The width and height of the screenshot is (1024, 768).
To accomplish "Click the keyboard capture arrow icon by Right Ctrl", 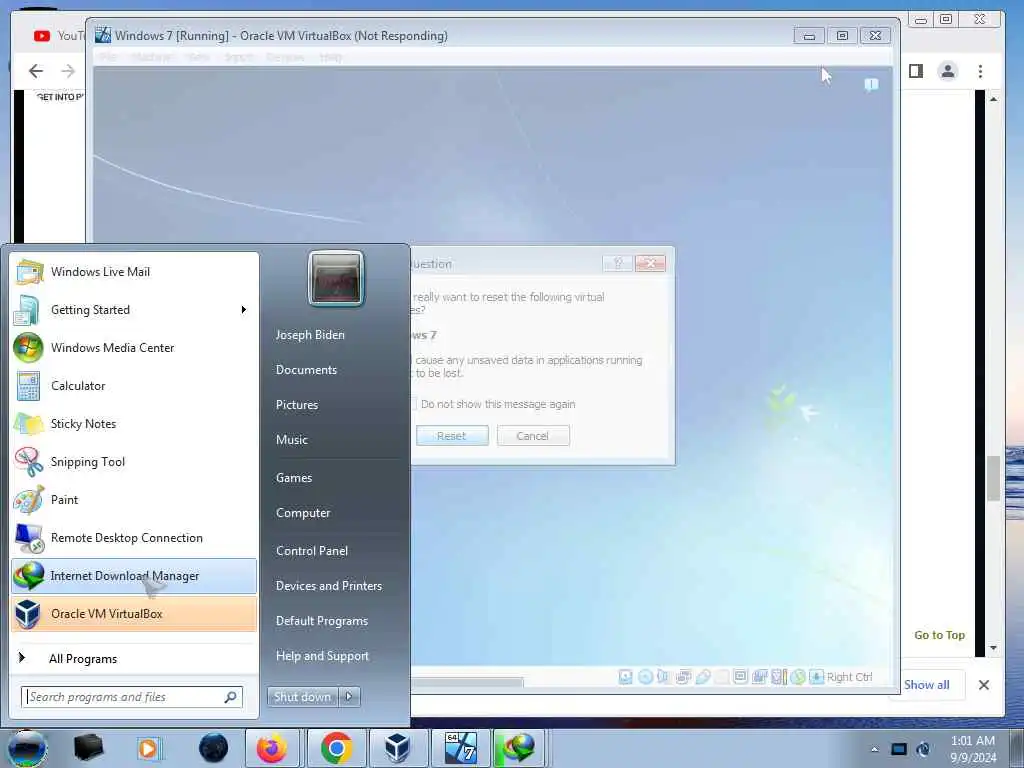I will (x=816, y=677).
